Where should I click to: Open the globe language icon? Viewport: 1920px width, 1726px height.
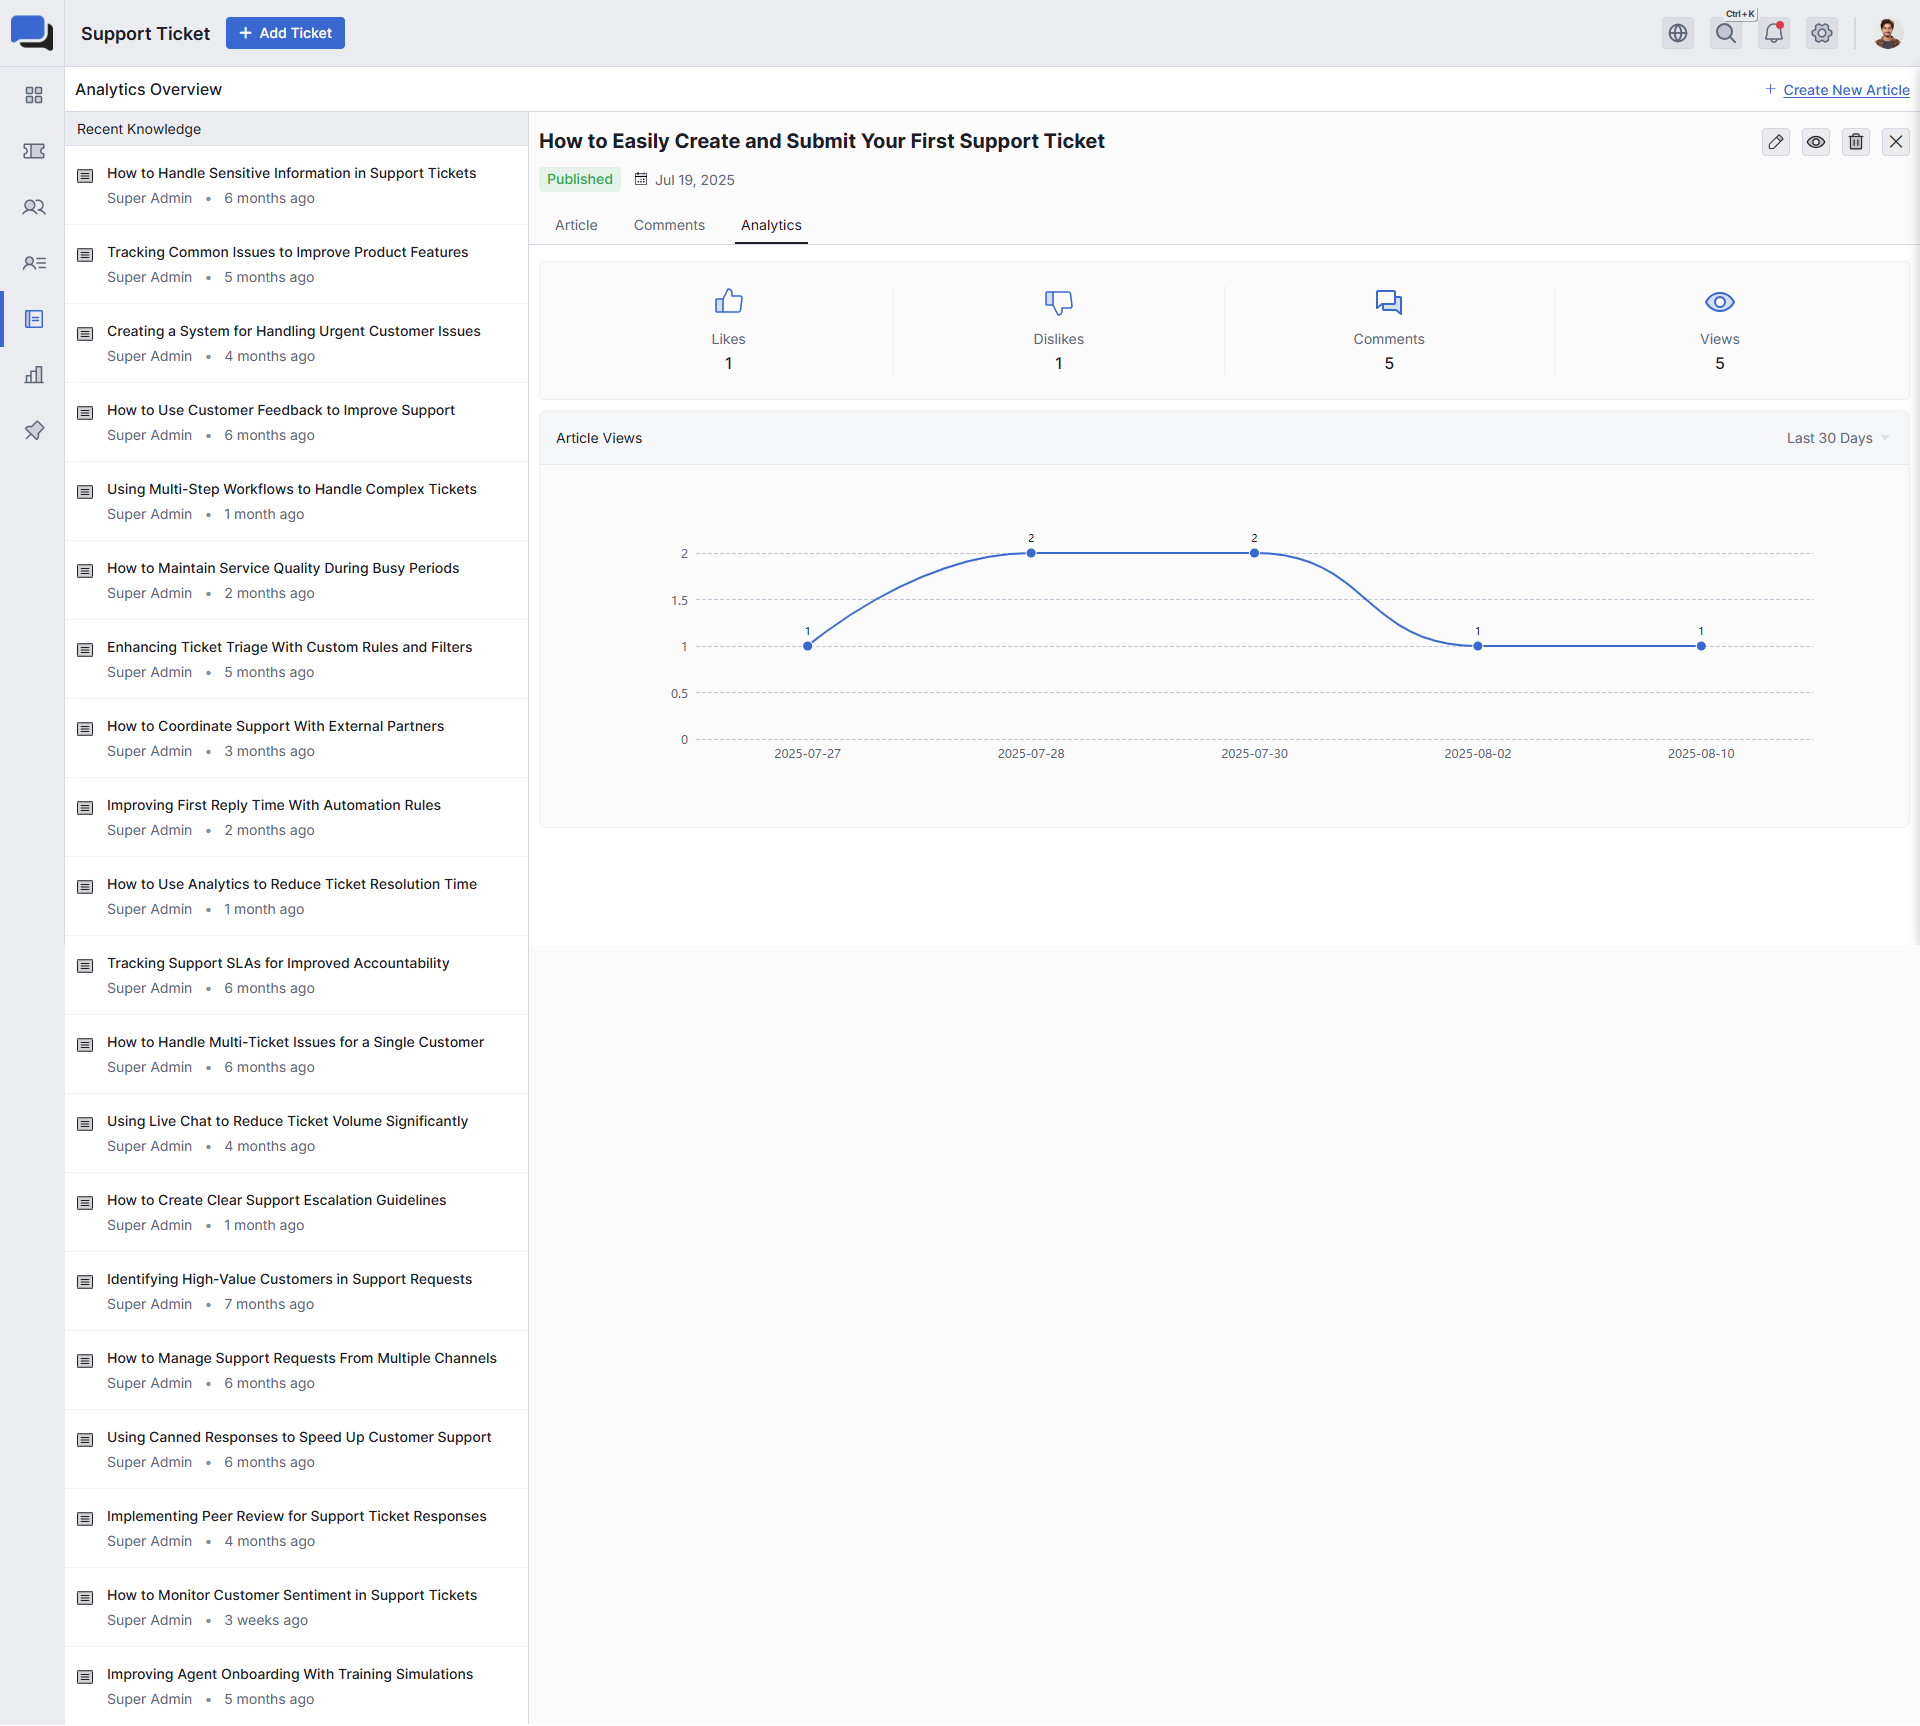click(1677, 33)
